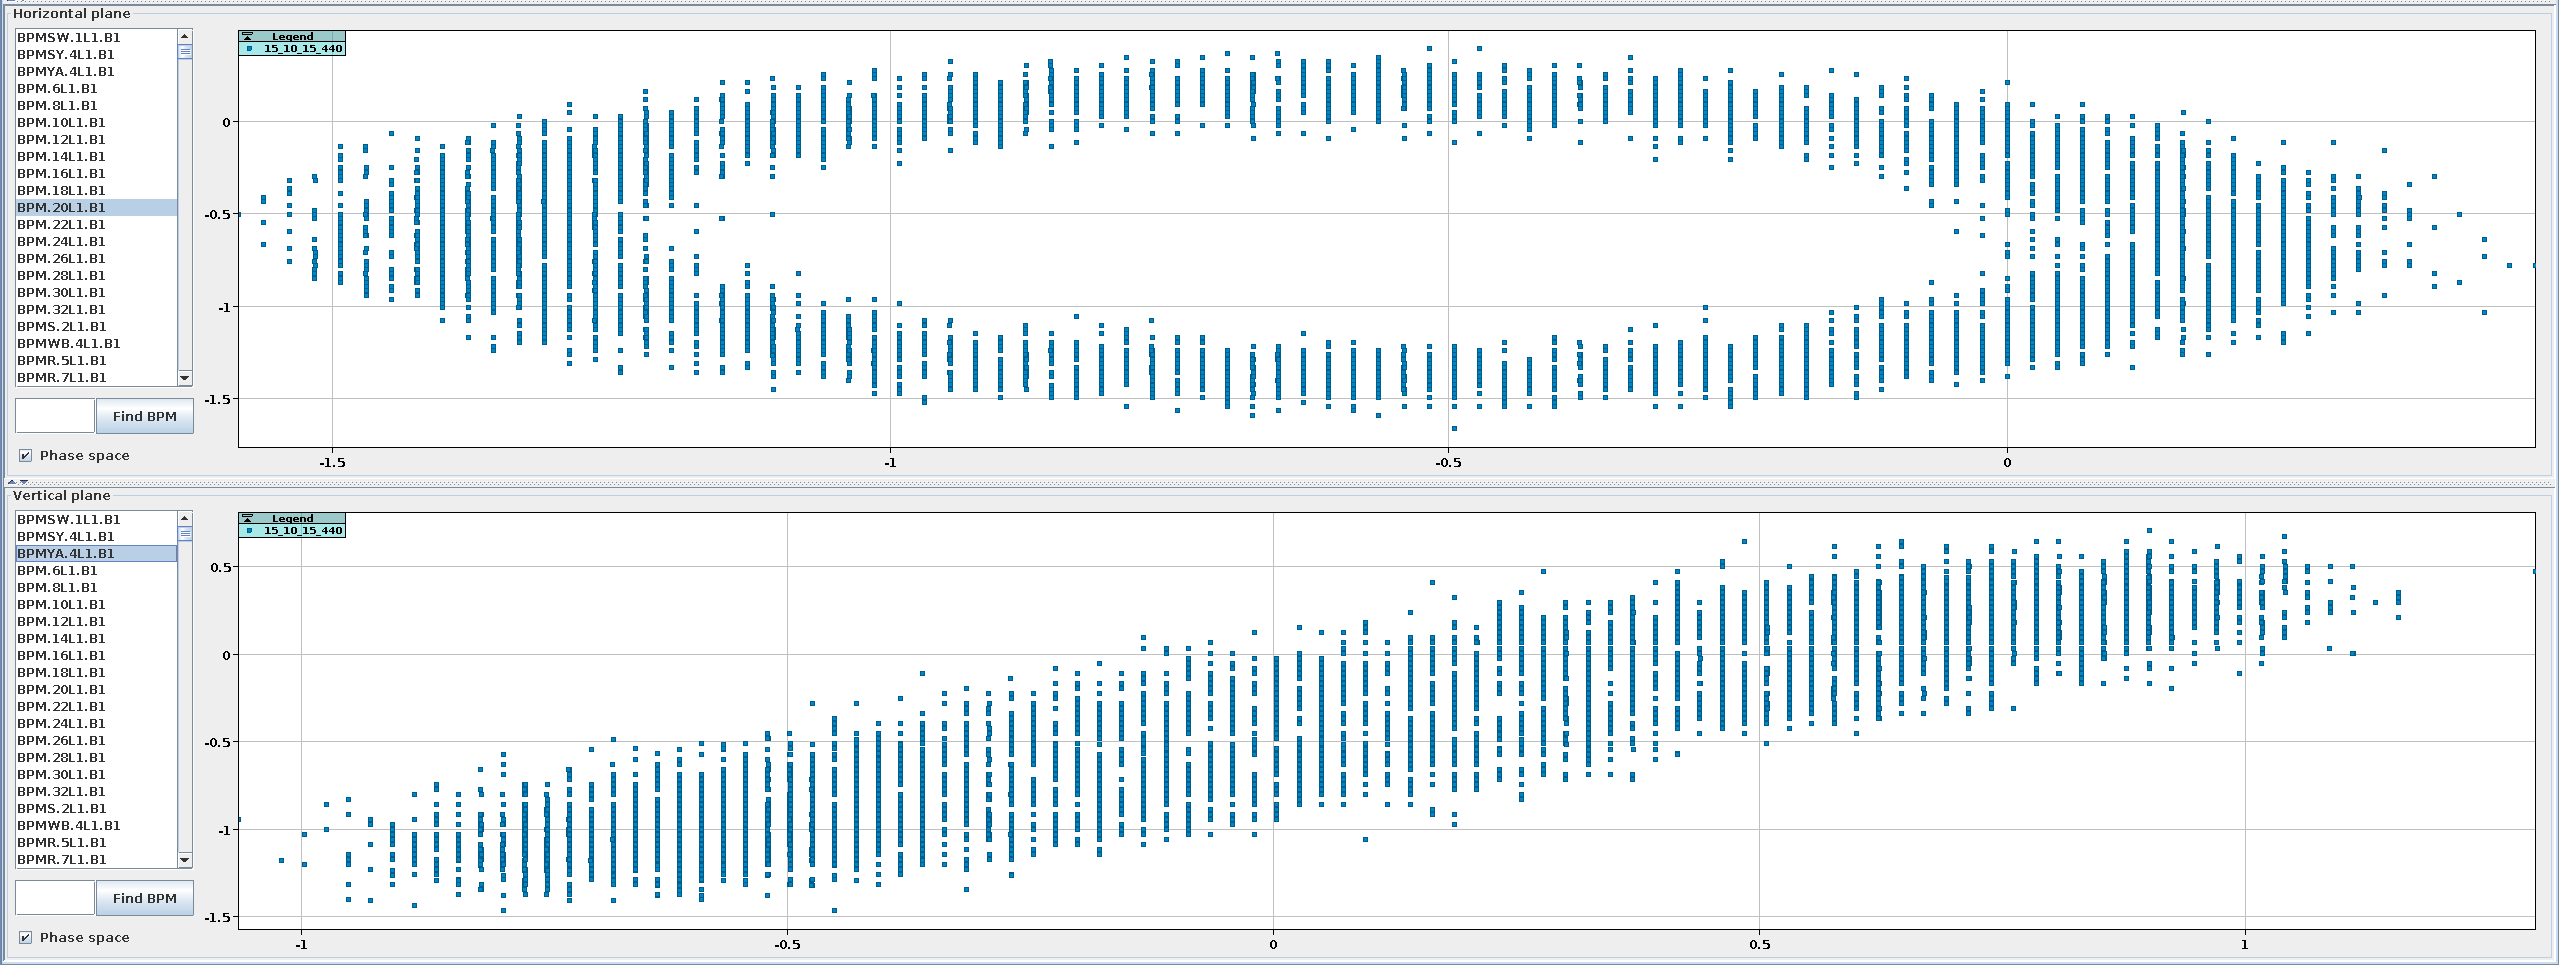Image resolution: width=2560 pixels, height=966 pixels.
Task: Select BPM.18L1.B1 in Vertical plane list
Action: (x=96, y=672)
